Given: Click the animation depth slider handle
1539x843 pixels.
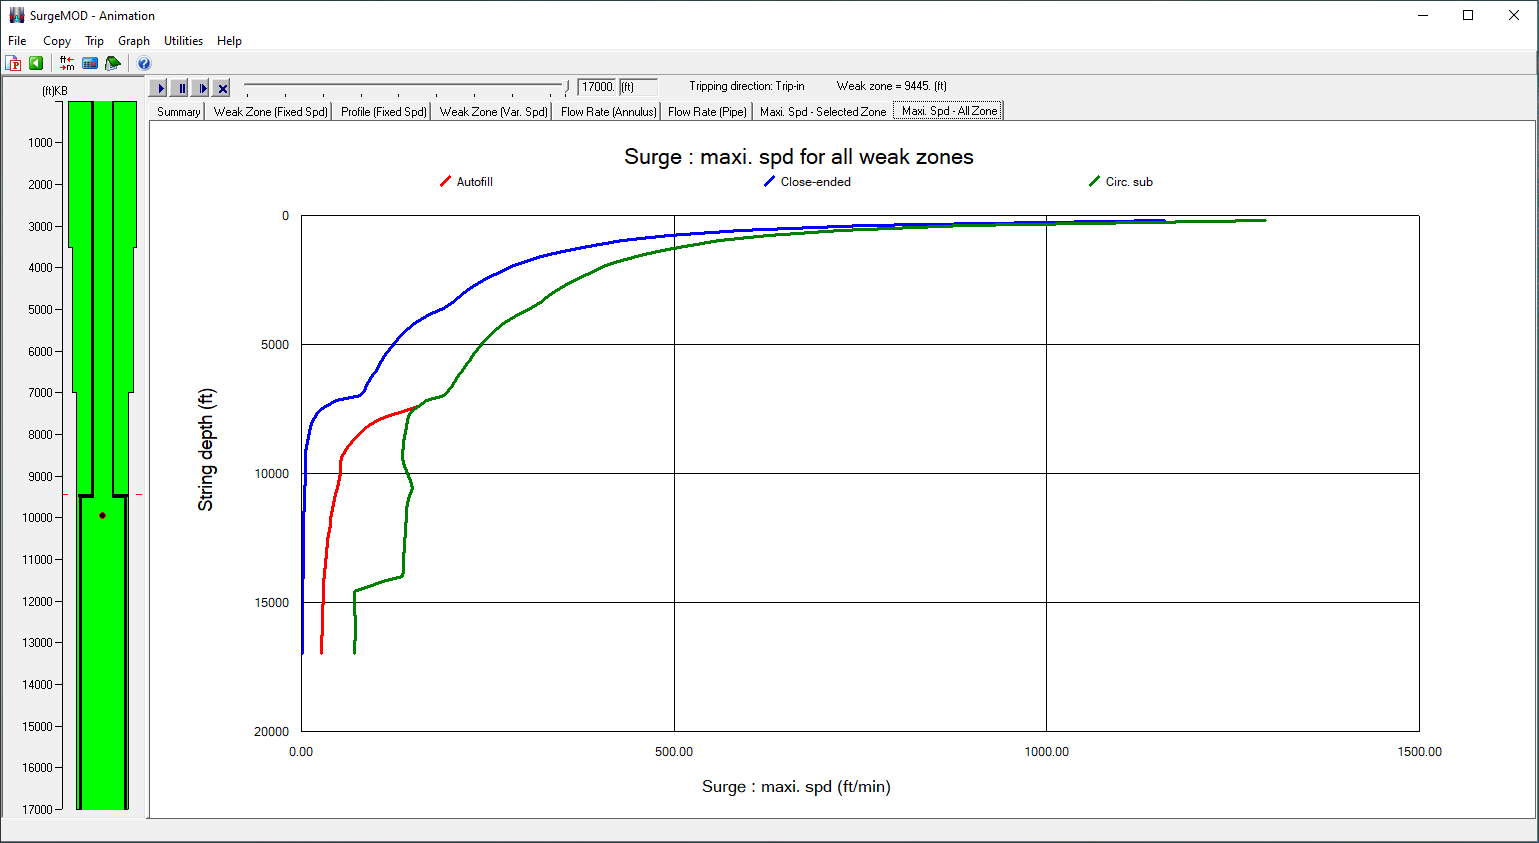Looking at the screenshot, I should 567,87.
